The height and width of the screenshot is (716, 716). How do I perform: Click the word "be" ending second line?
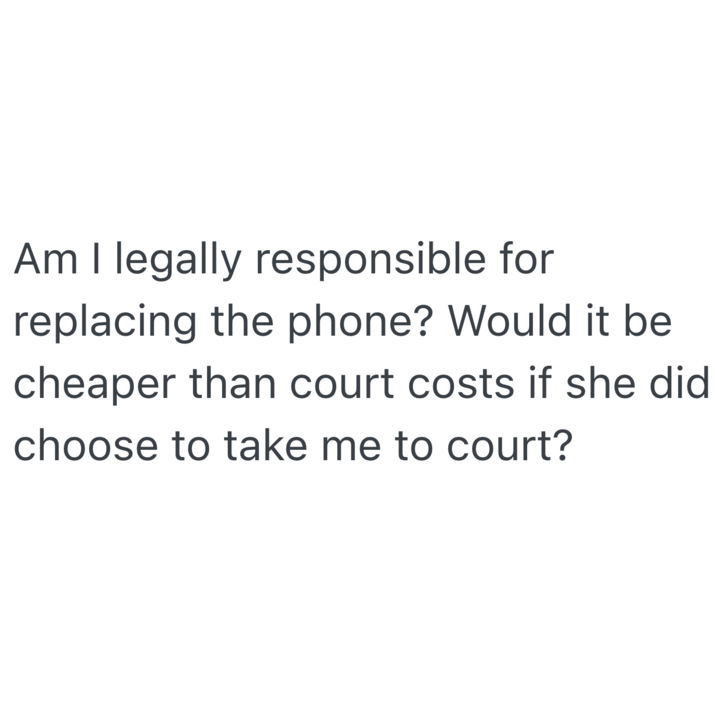648,320
